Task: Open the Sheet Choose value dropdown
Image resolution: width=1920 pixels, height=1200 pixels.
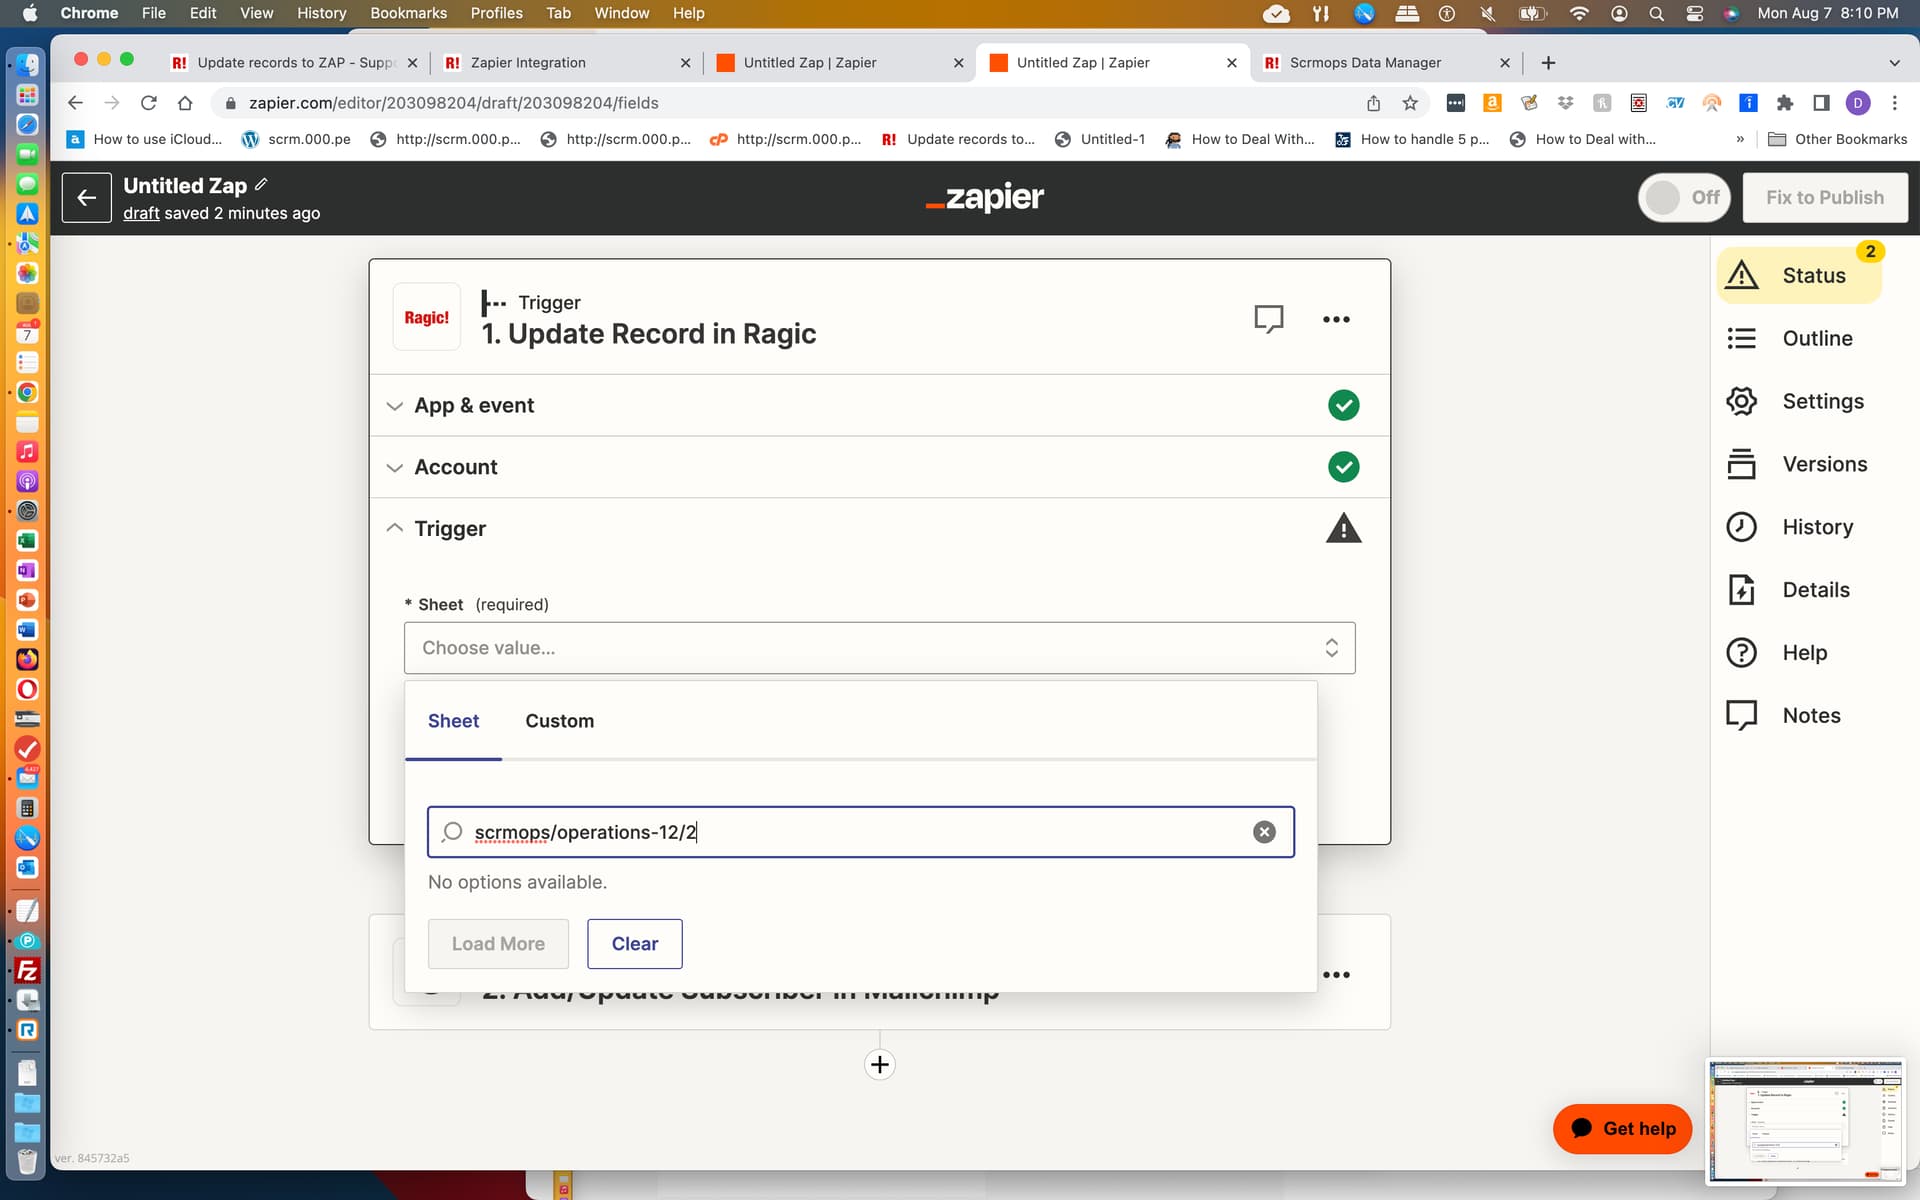Action: coord(879,648)
